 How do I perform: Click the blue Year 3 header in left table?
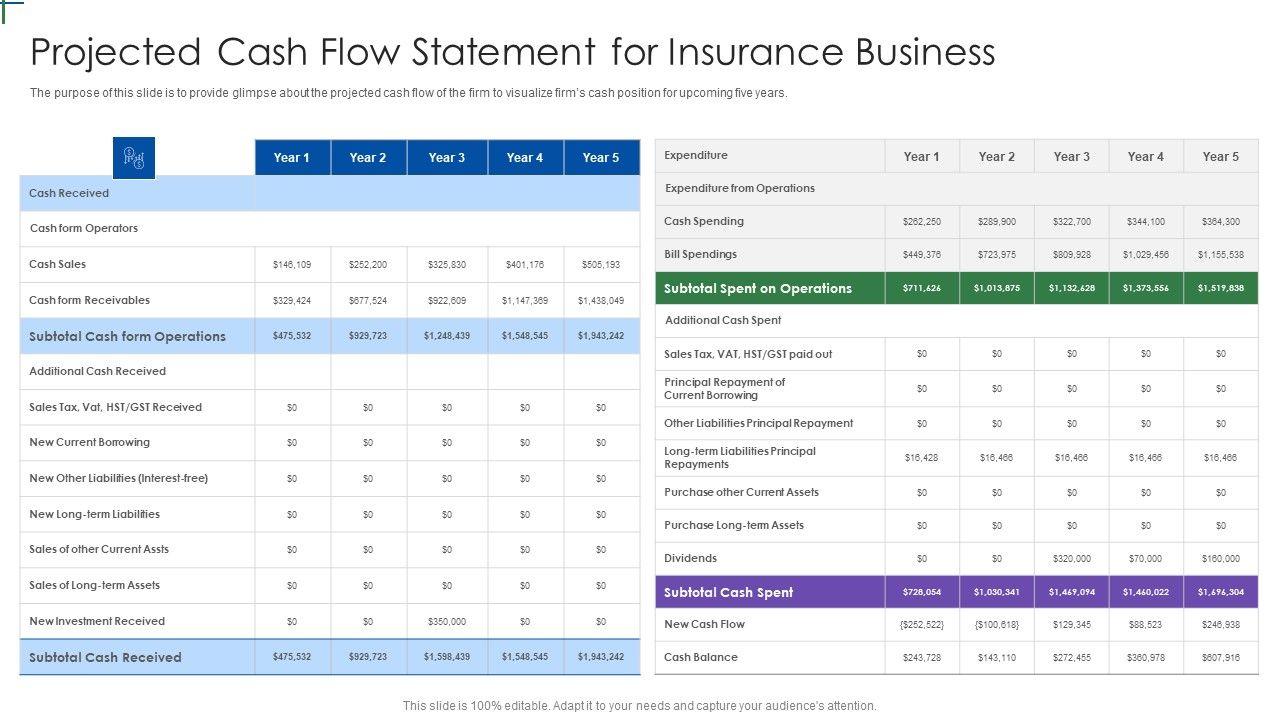(x=447, y=158)
